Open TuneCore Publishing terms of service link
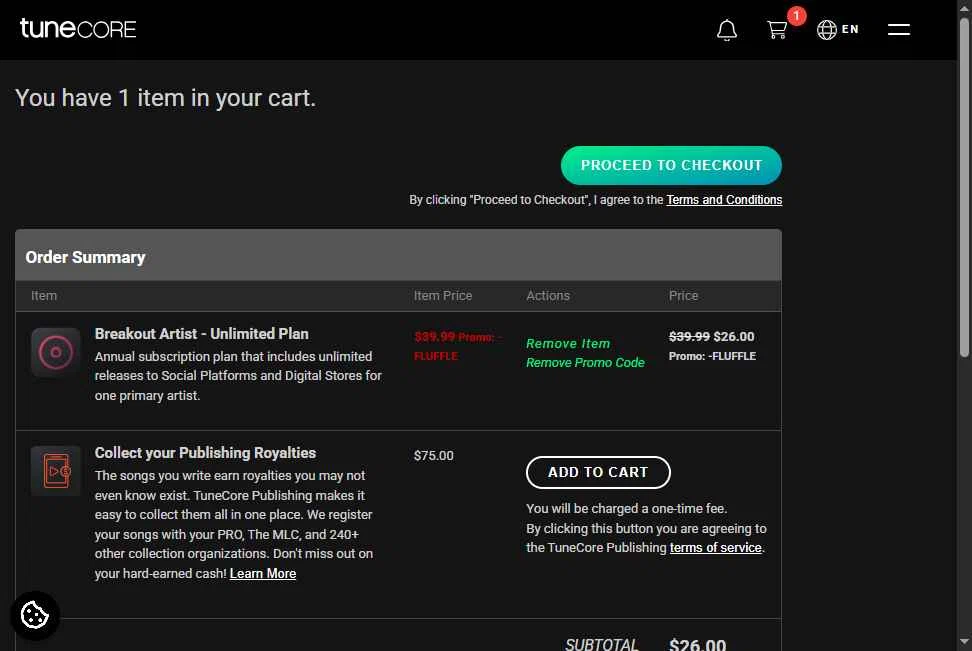972x651 pixels. click(x=715, y=547)
